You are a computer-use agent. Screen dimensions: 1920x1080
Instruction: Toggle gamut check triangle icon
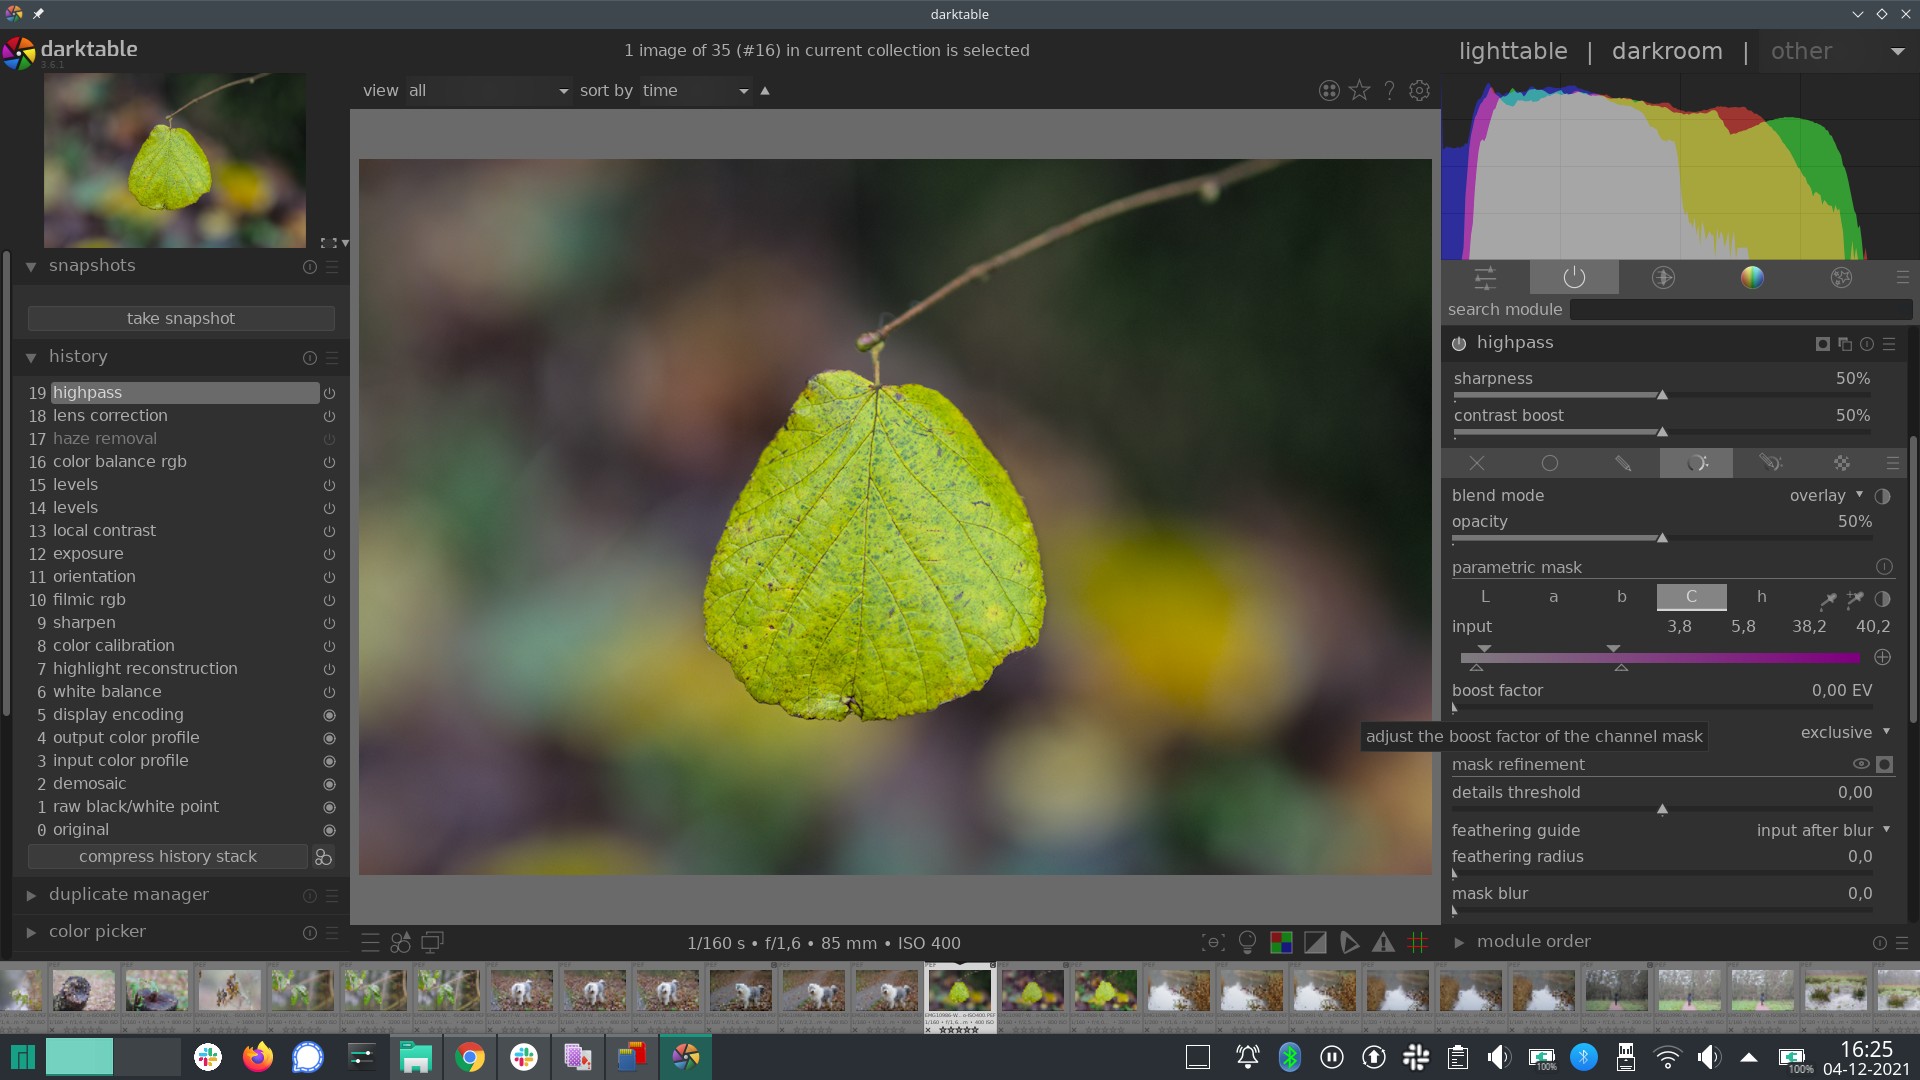pyautogui.click(x=1383, y=942)
